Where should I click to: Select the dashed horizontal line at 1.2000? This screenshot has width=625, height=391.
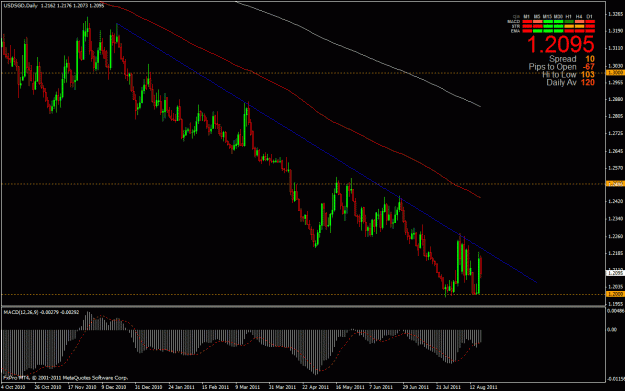coord(303,294)
